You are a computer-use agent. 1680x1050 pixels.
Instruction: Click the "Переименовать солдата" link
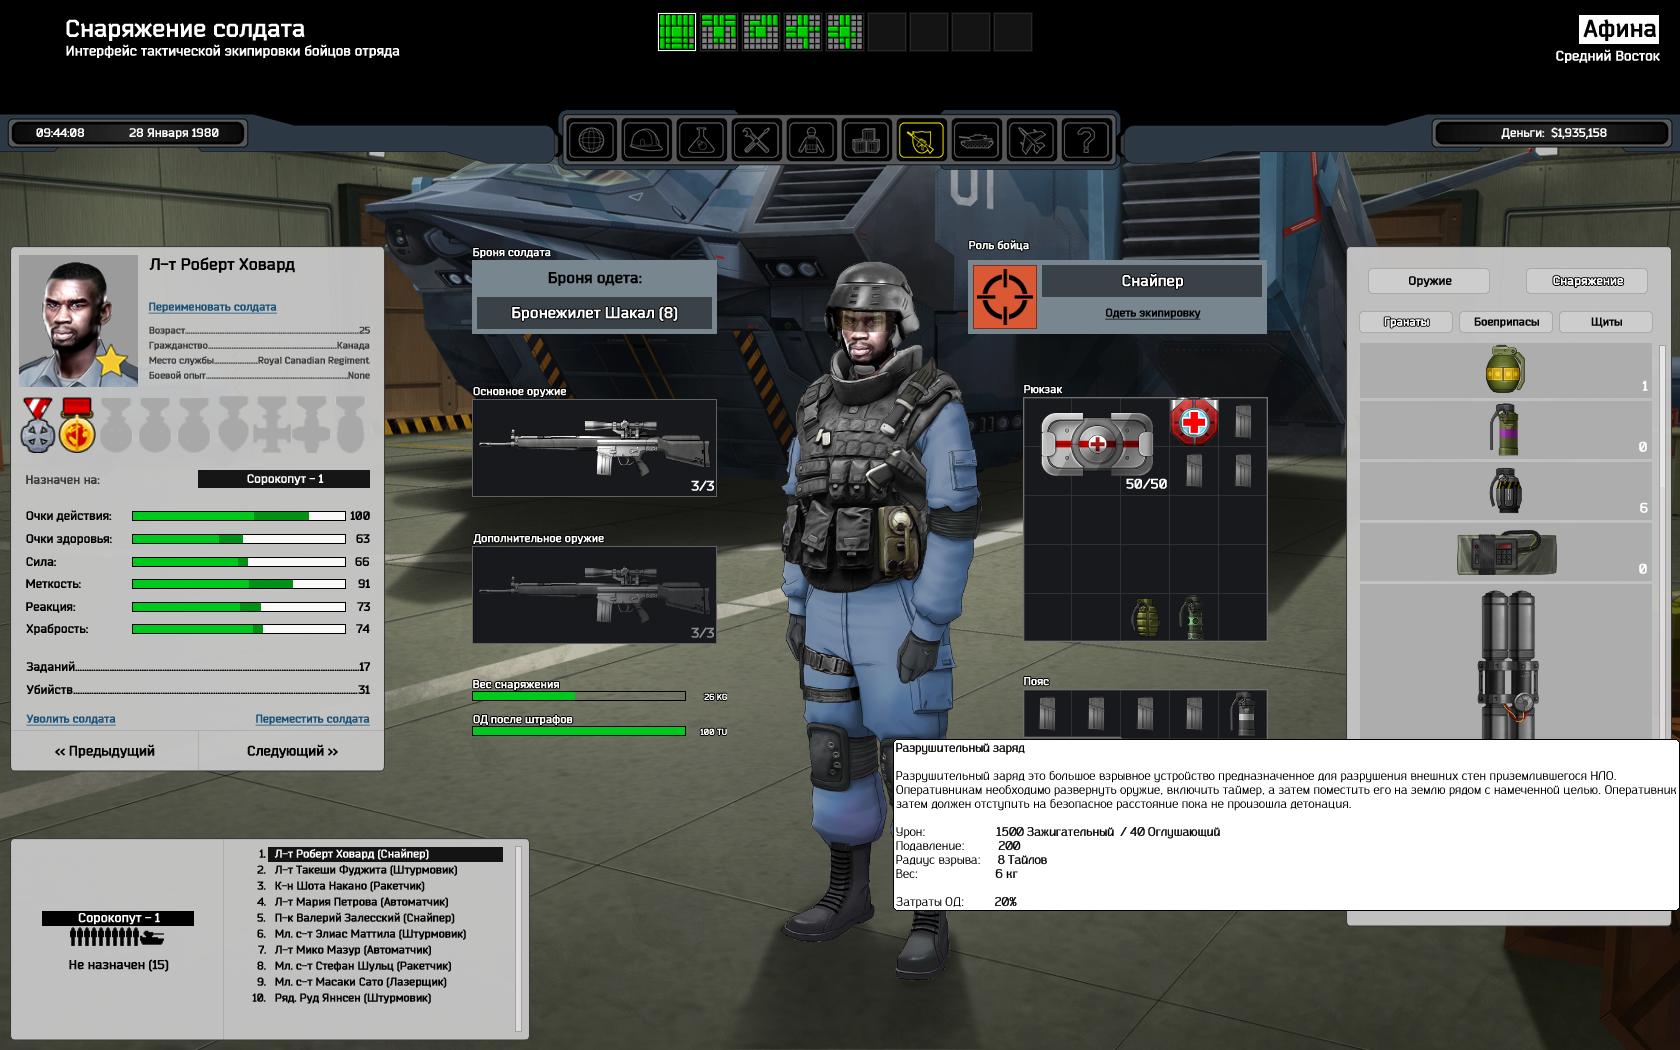pyautogui.click(x=212, y=307)
